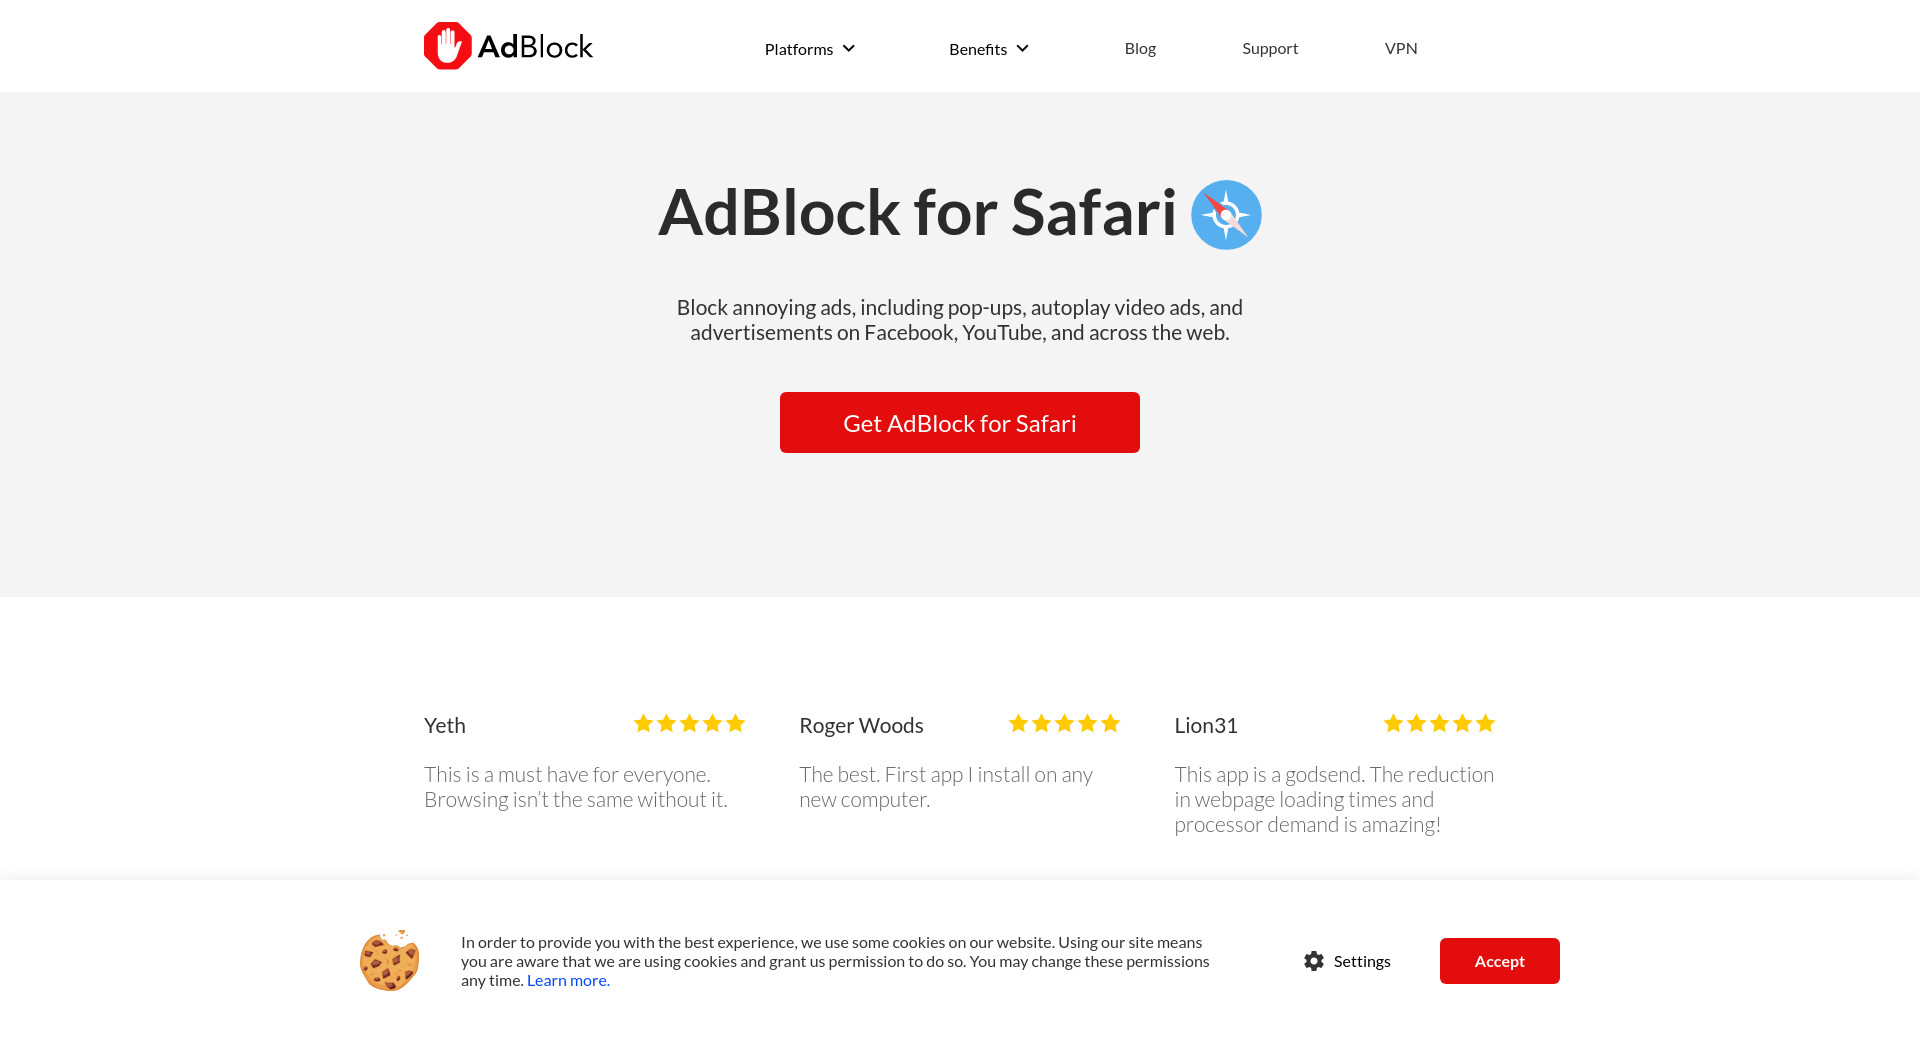This screenshot has height=1050, width=1920.
Task: Click Lion31's star rating
Action: [1439, 723]
